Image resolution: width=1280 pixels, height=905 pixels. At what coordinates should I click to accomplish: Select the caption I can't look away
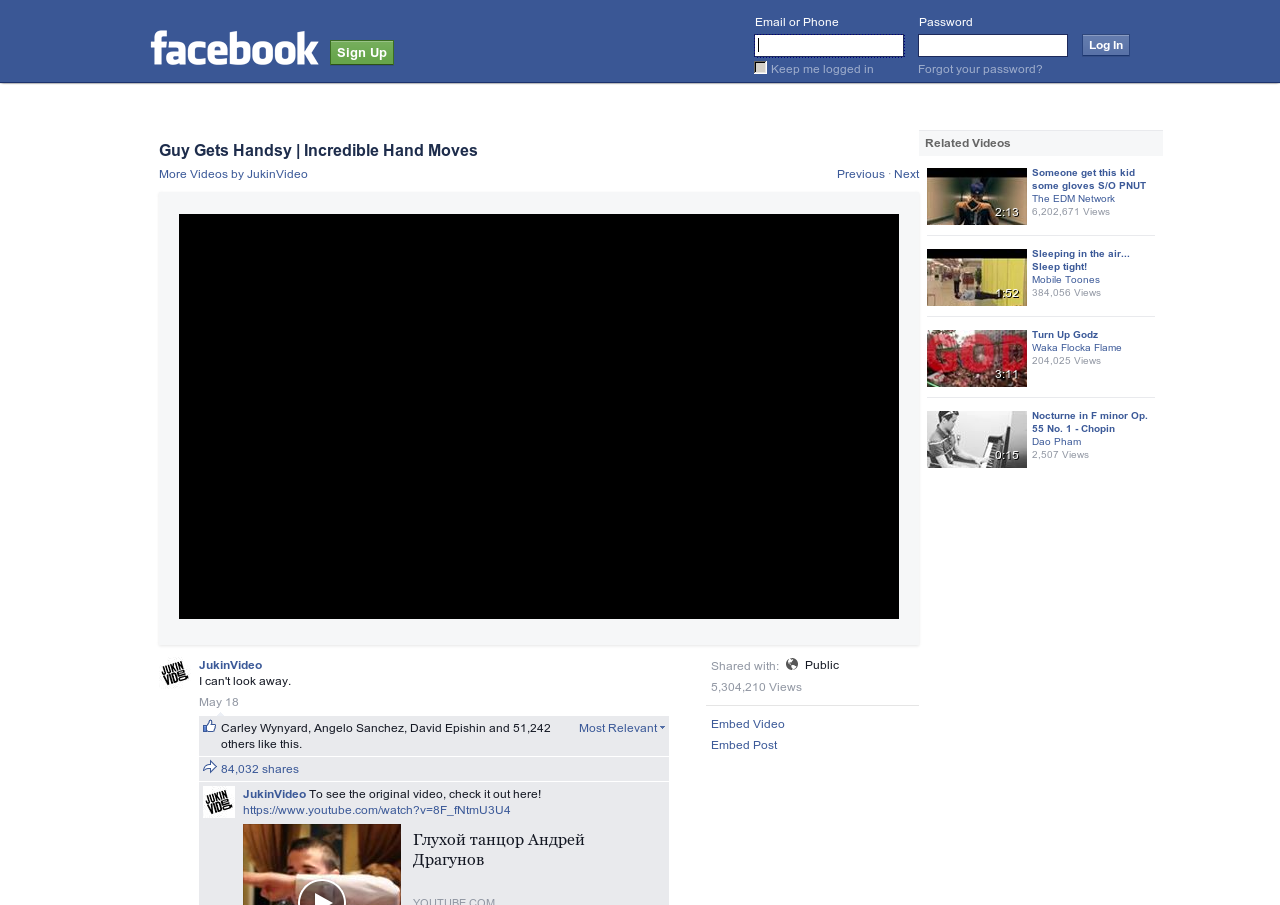(245, 681)
